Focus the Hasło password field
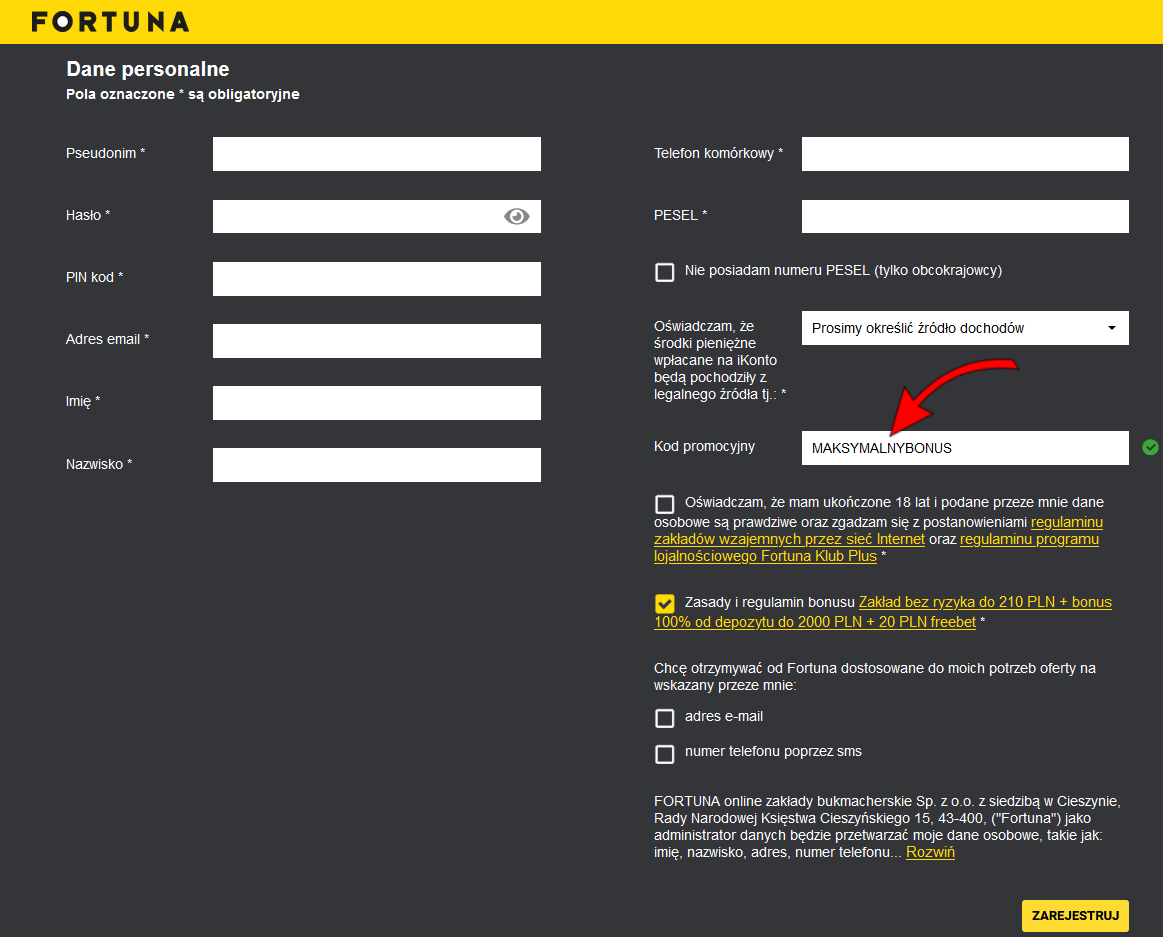 coord(377,216)
